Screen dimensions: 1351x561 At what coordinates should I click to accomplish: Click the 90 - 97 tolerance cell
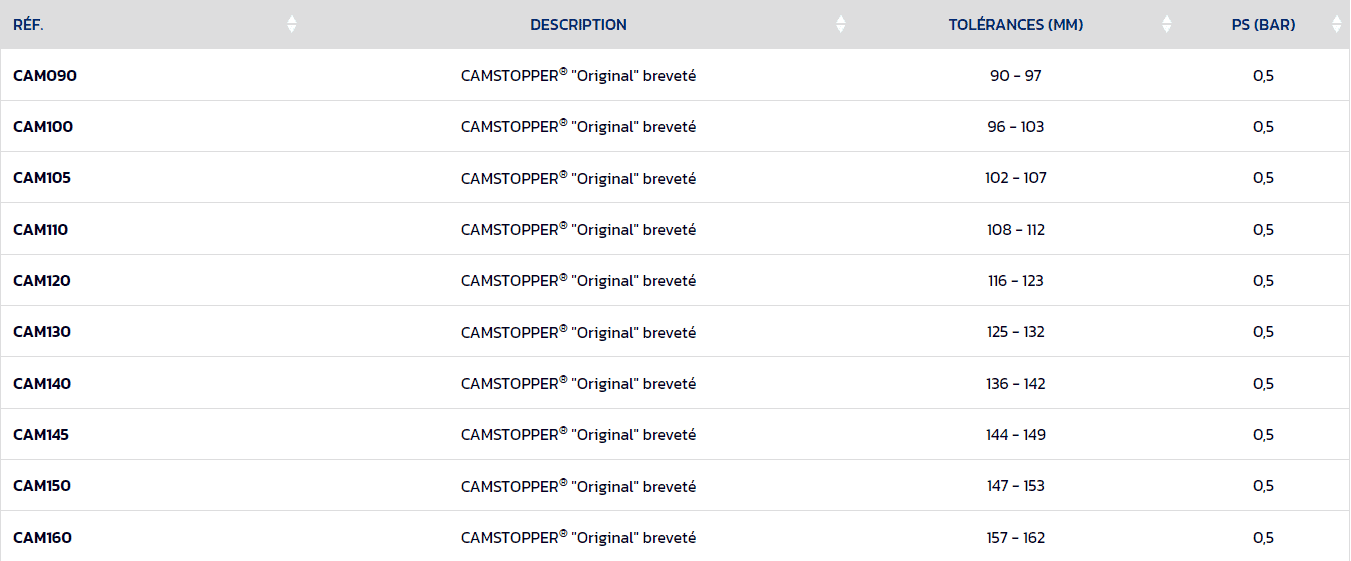point(1015,76)
